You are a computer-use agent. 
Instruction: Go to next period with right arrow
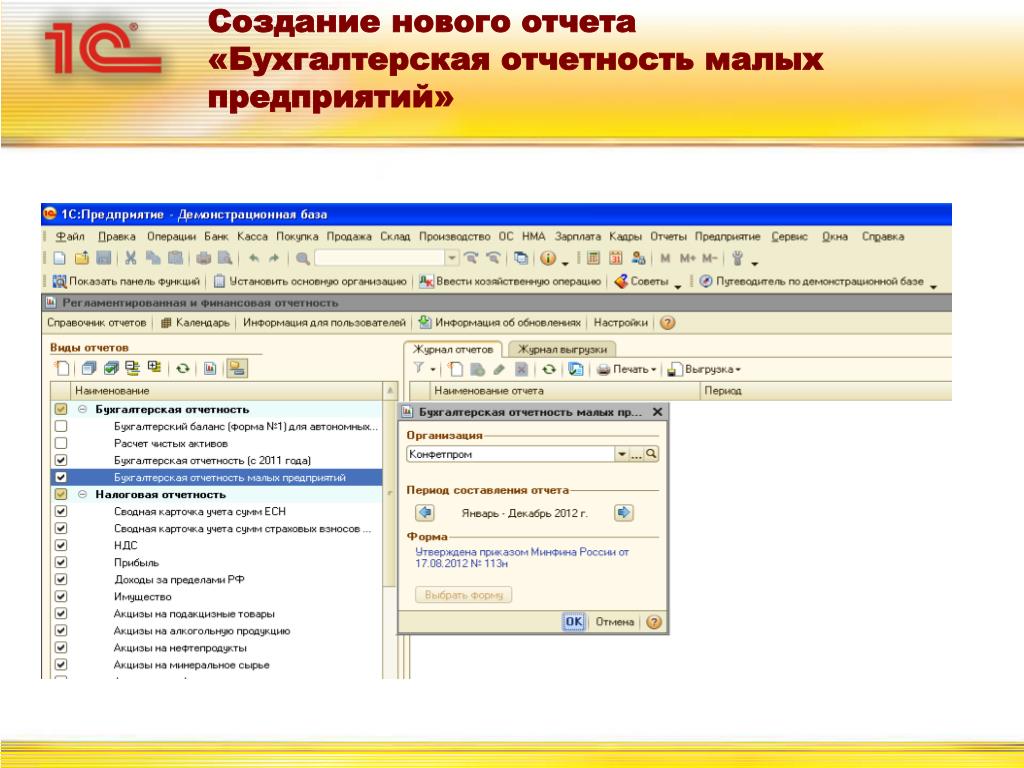(624, 513)
